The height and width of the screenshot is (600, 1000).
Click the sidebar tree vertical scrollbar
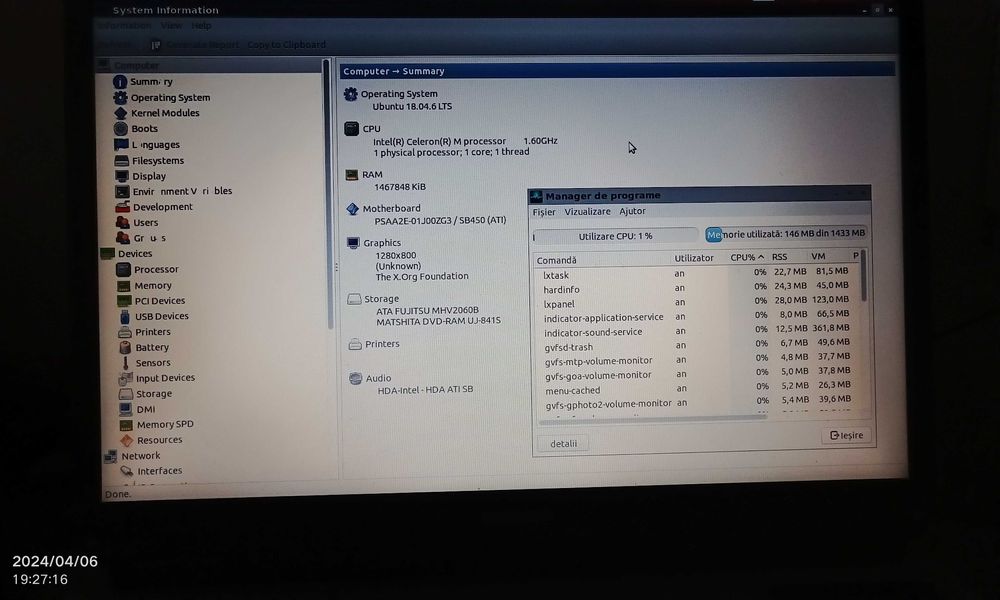point(329,194)
